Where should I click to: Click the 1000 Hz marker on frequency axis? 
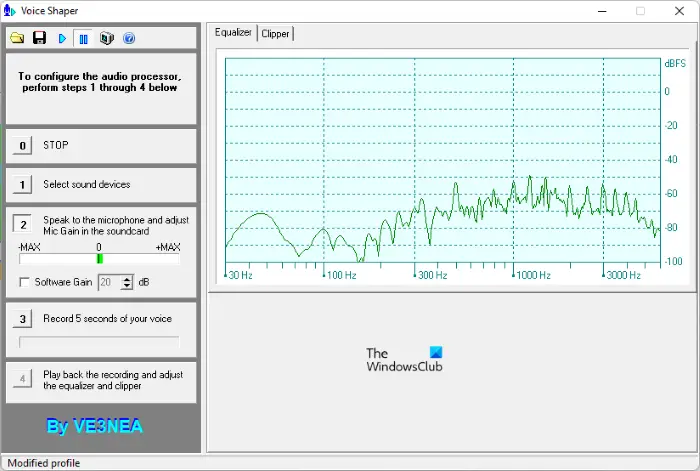click(533, 275)
